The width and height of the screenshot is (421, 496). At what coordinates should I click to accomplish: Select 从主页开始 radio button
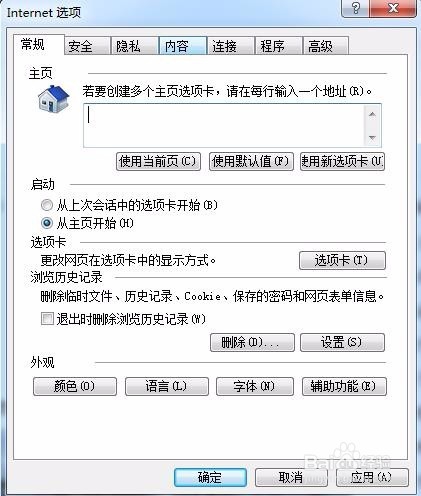click(47, 223)
